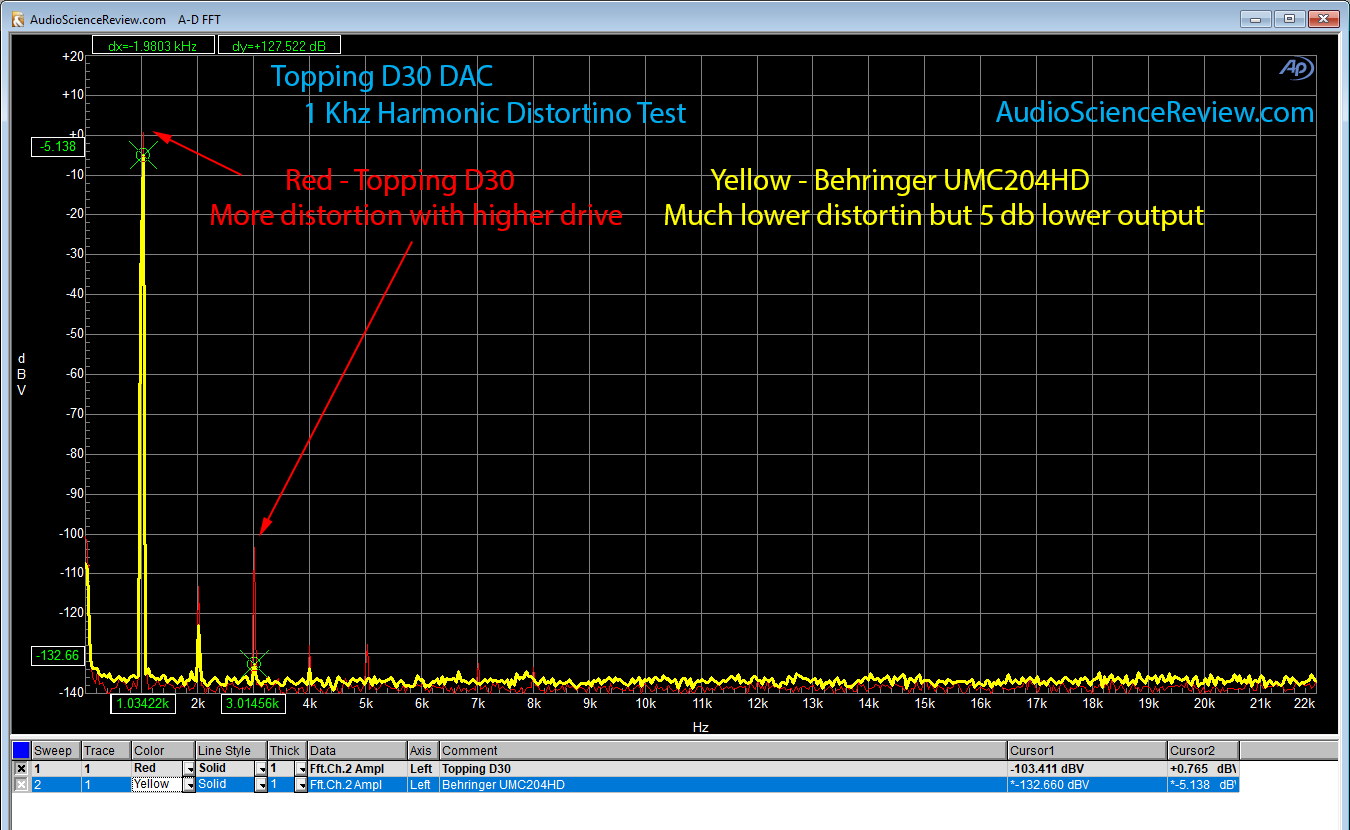1350x830 pixels.
Task: Click the Comment column header
Action: (x=723, y=750)
